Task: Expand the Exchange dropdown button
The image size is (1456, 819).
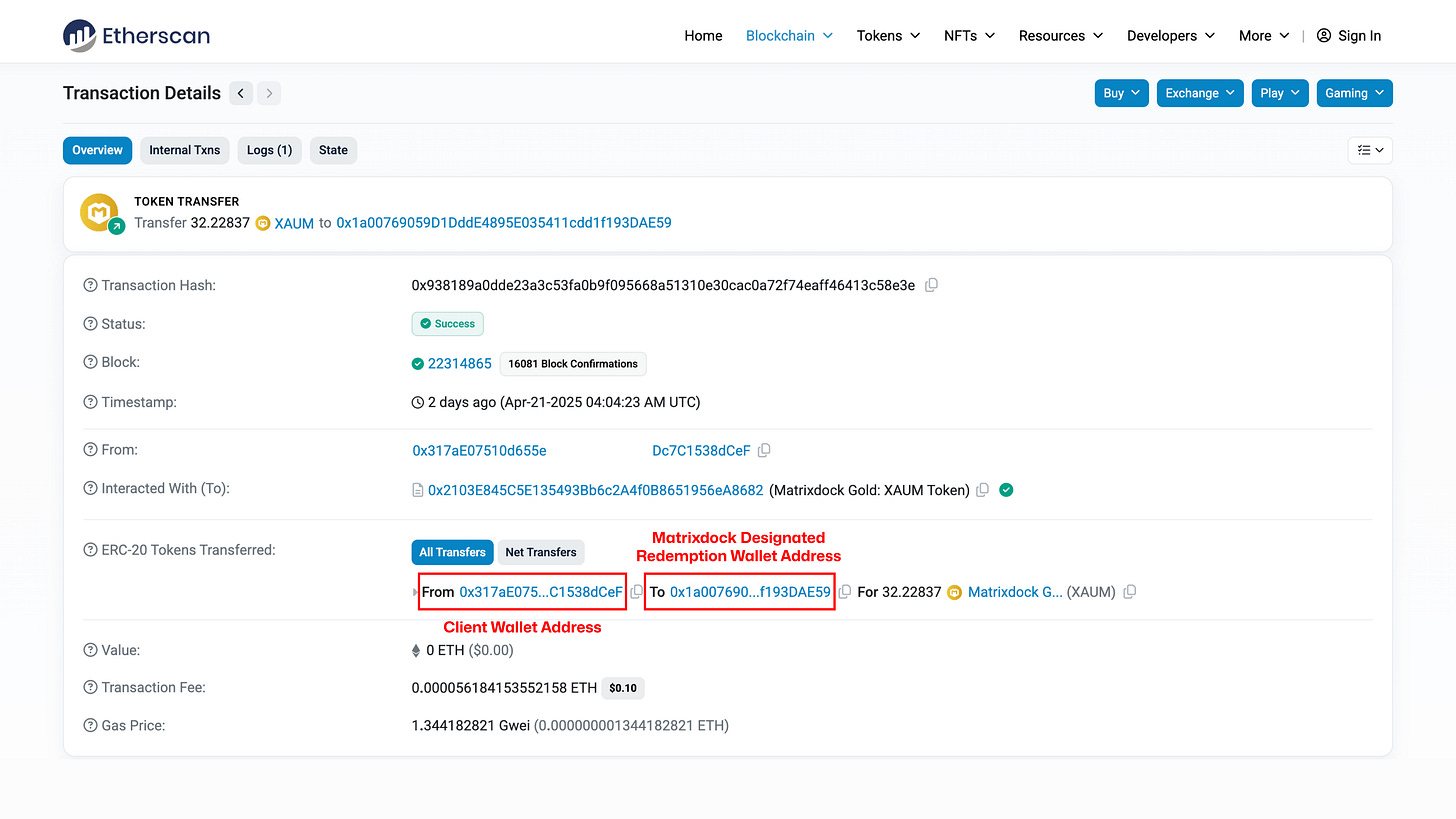Action: pos(1200,93)
